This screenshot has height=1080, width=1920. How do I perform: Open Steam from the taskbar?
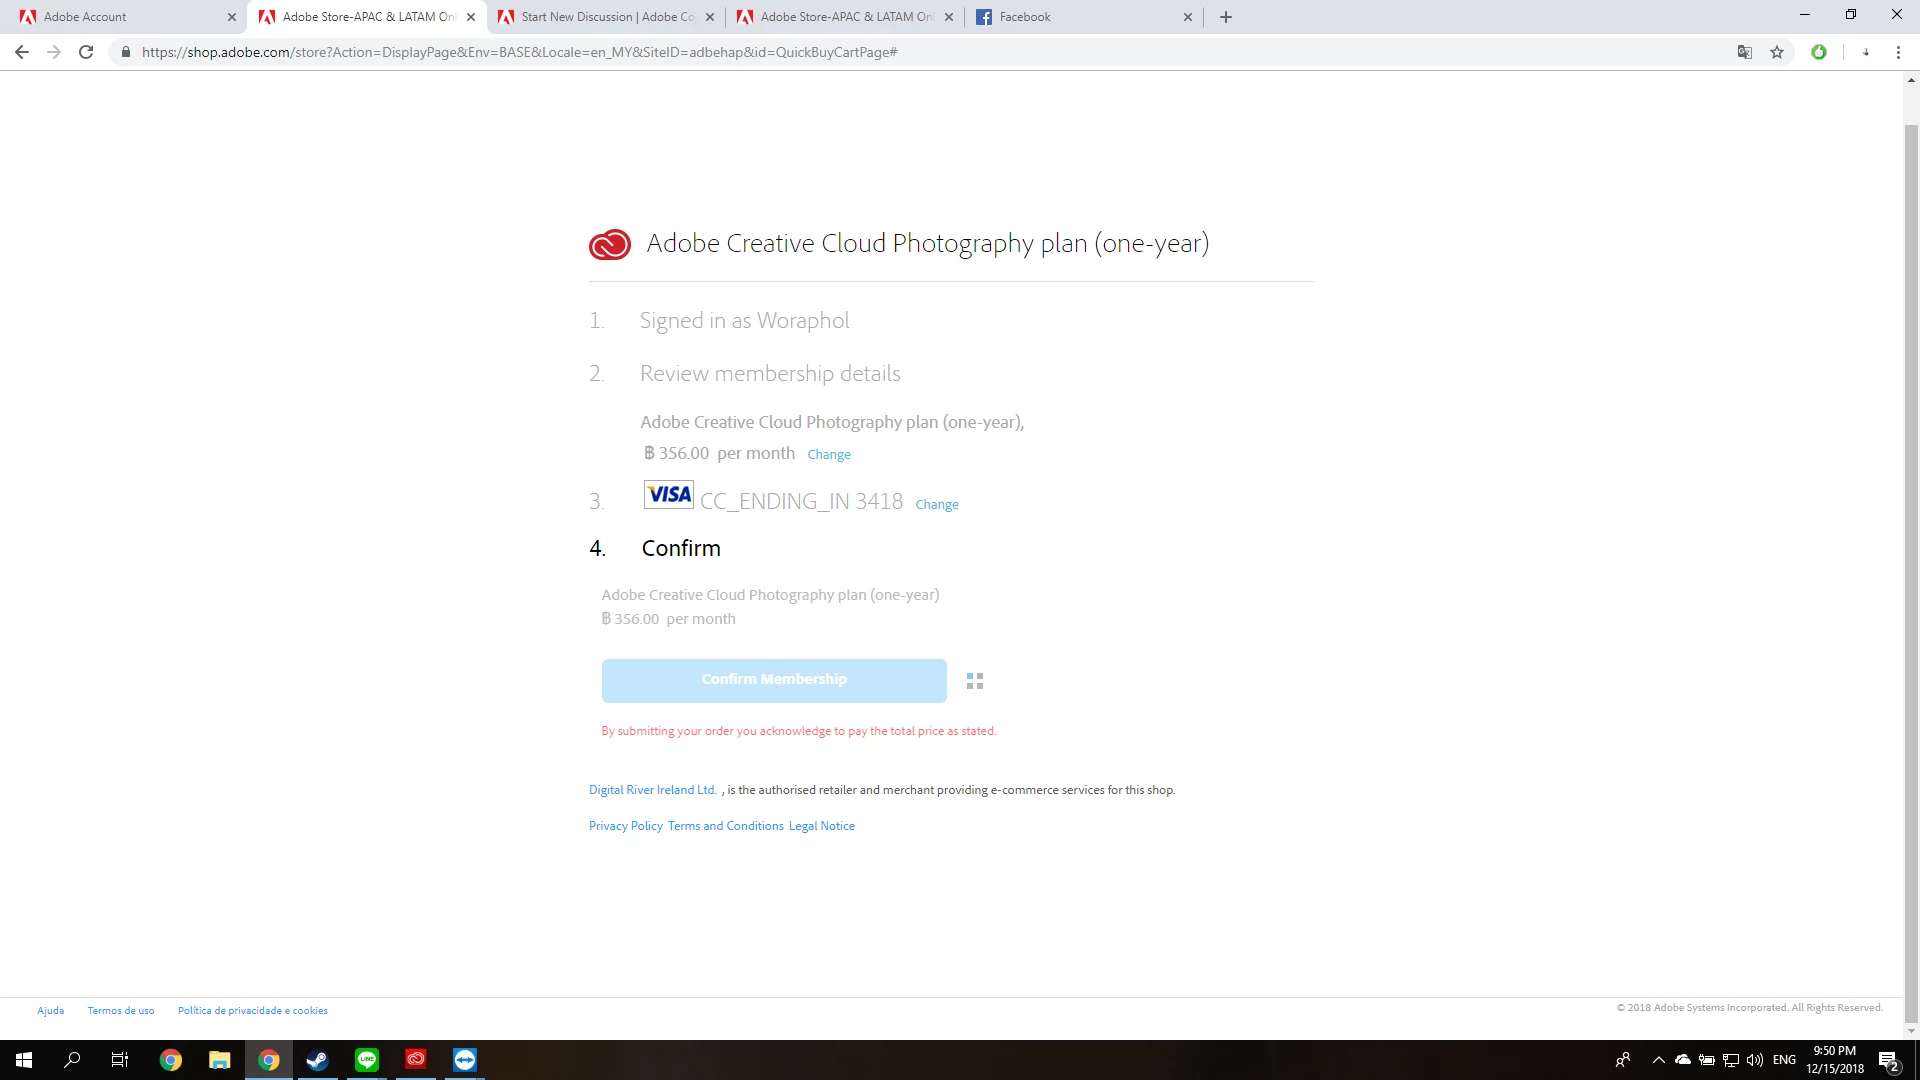317,1060
